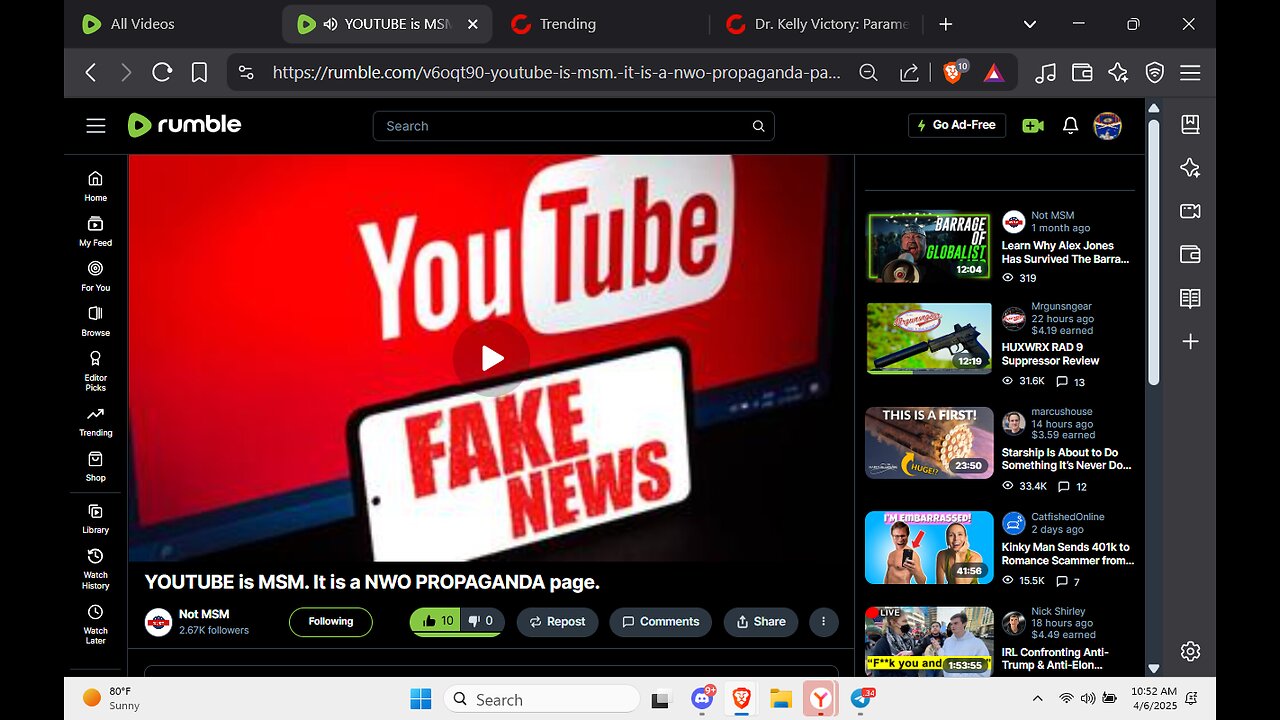This screenshot has height=720, width=1280.
Task: Click the Rumble logo
Action: pos(184,125)
